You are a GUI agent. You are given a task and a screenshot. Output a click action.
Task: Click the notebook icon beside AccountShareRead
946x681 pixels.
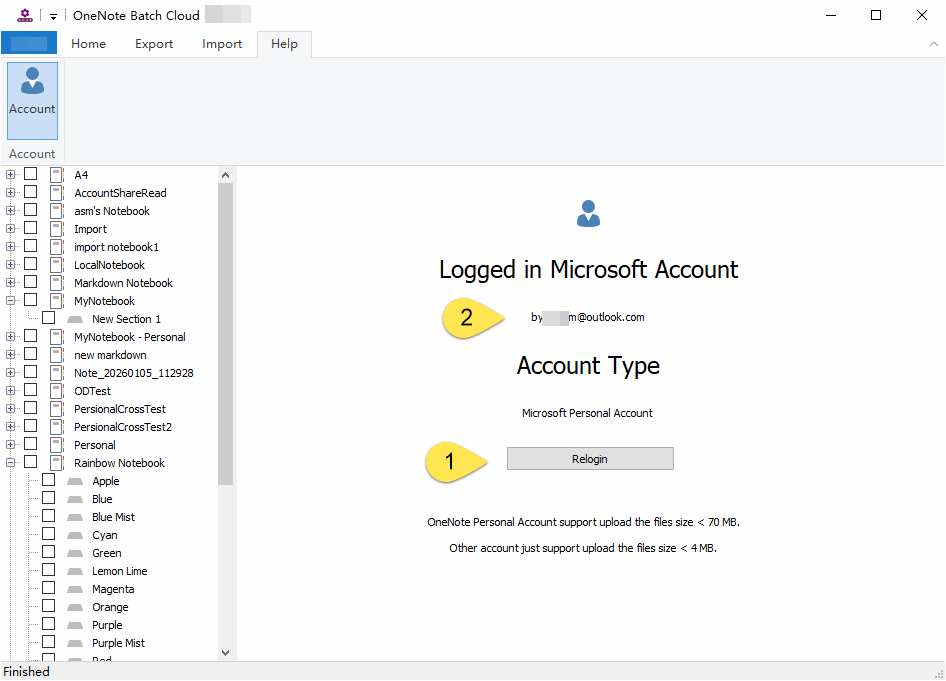(56, 193)
